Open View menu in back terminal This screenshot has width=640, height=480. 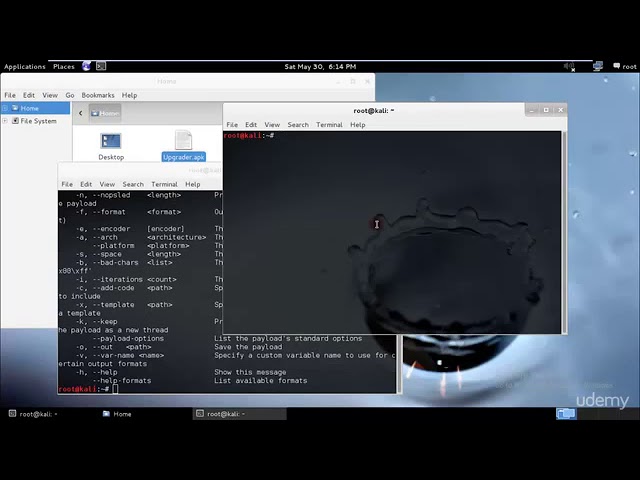[x=107, y=184]
